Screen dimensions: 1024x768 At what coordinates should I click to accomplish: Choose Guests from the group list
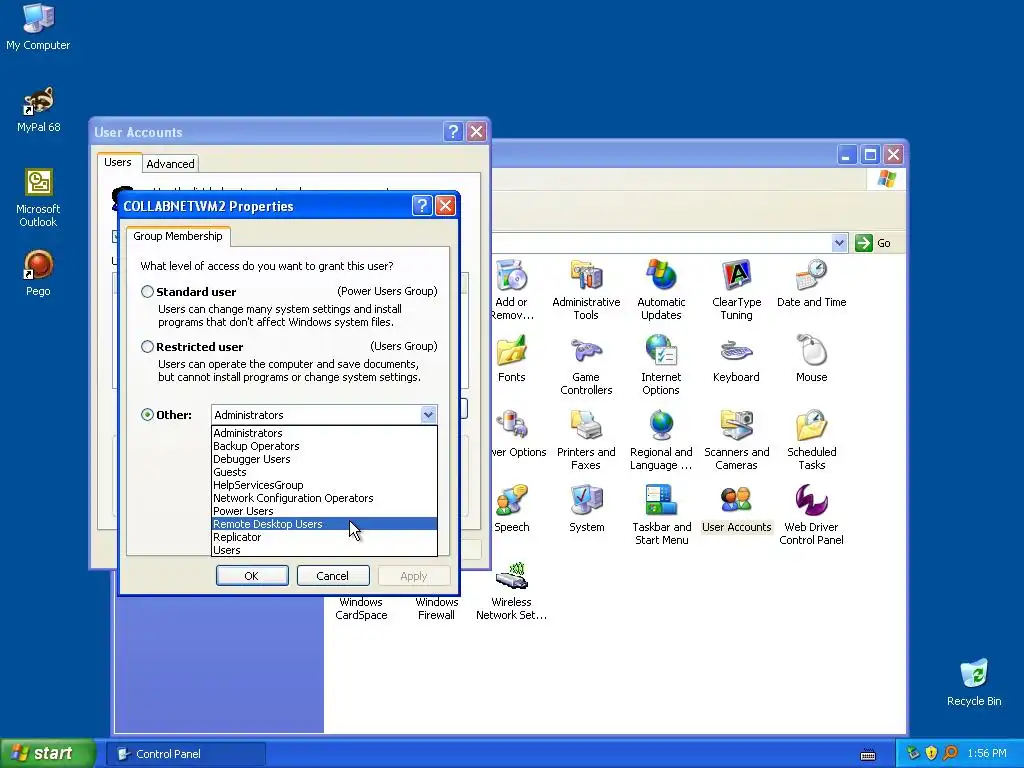click(325, 472)
